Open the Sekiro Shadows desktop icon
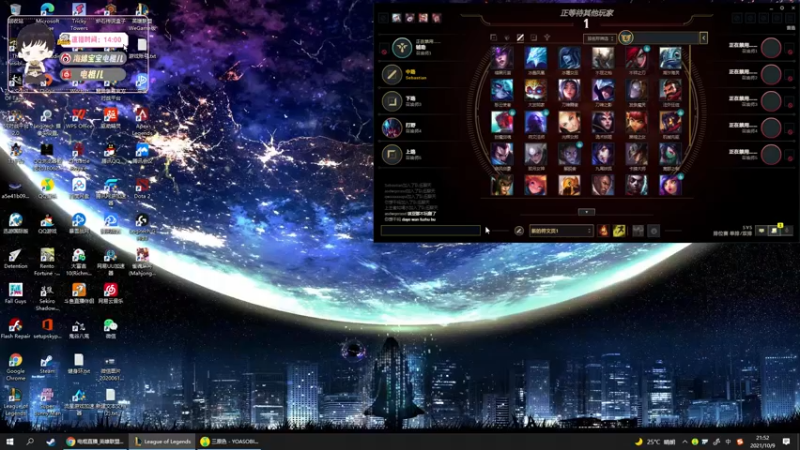 point(47,297)
